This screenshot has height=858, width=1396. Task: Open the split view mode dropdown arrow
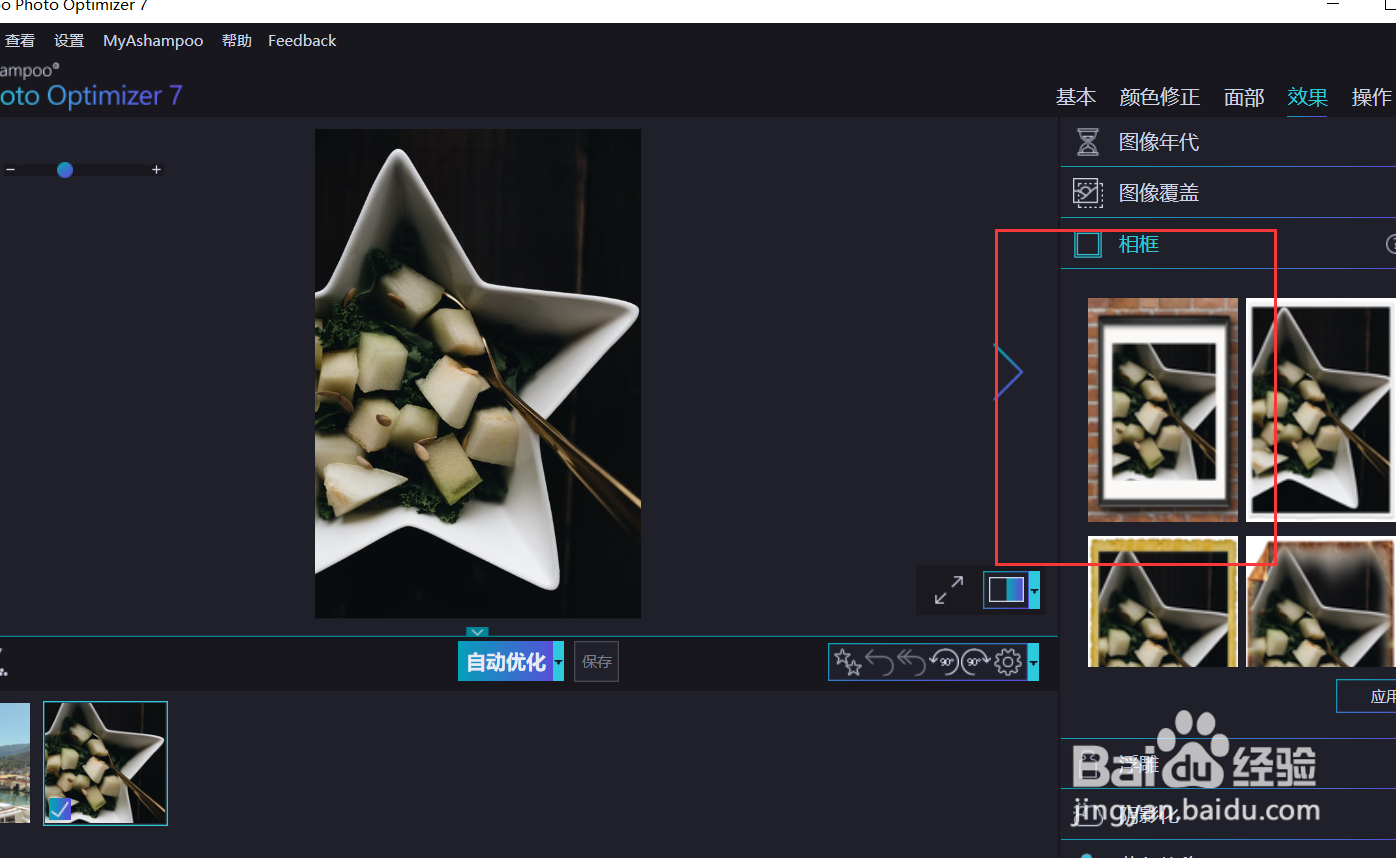point(1034,590)
